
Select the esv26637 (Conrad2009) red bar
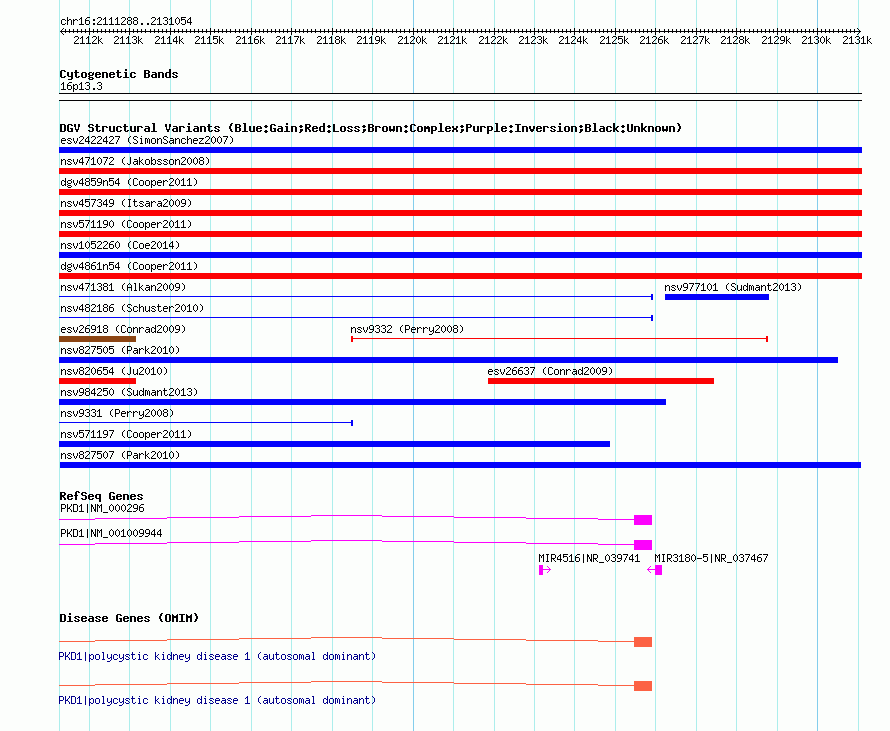tap(601, 381)
